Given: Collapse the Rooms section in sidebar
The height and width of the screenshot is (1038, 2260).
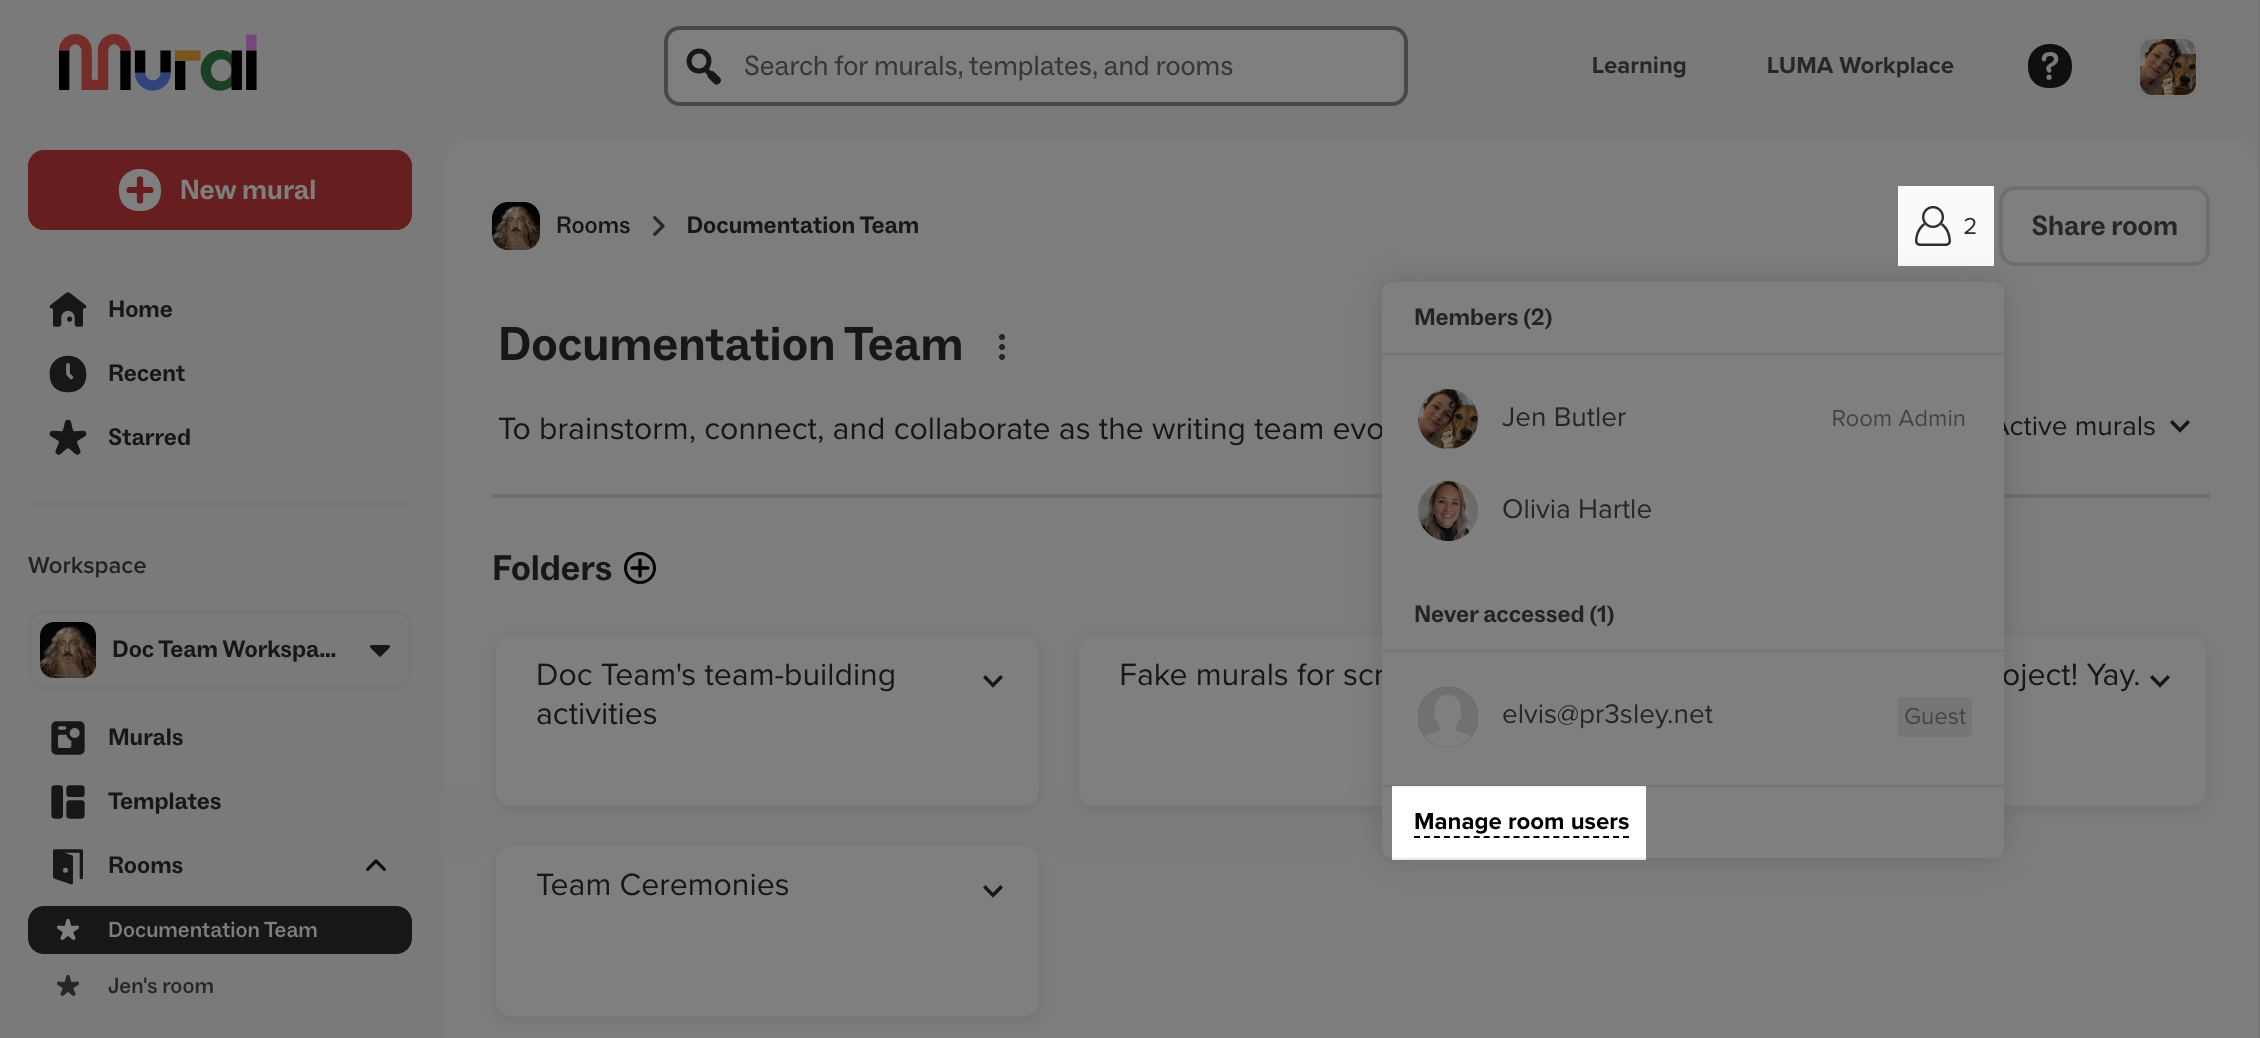Looking at the screenshot, I should [376, 865].
